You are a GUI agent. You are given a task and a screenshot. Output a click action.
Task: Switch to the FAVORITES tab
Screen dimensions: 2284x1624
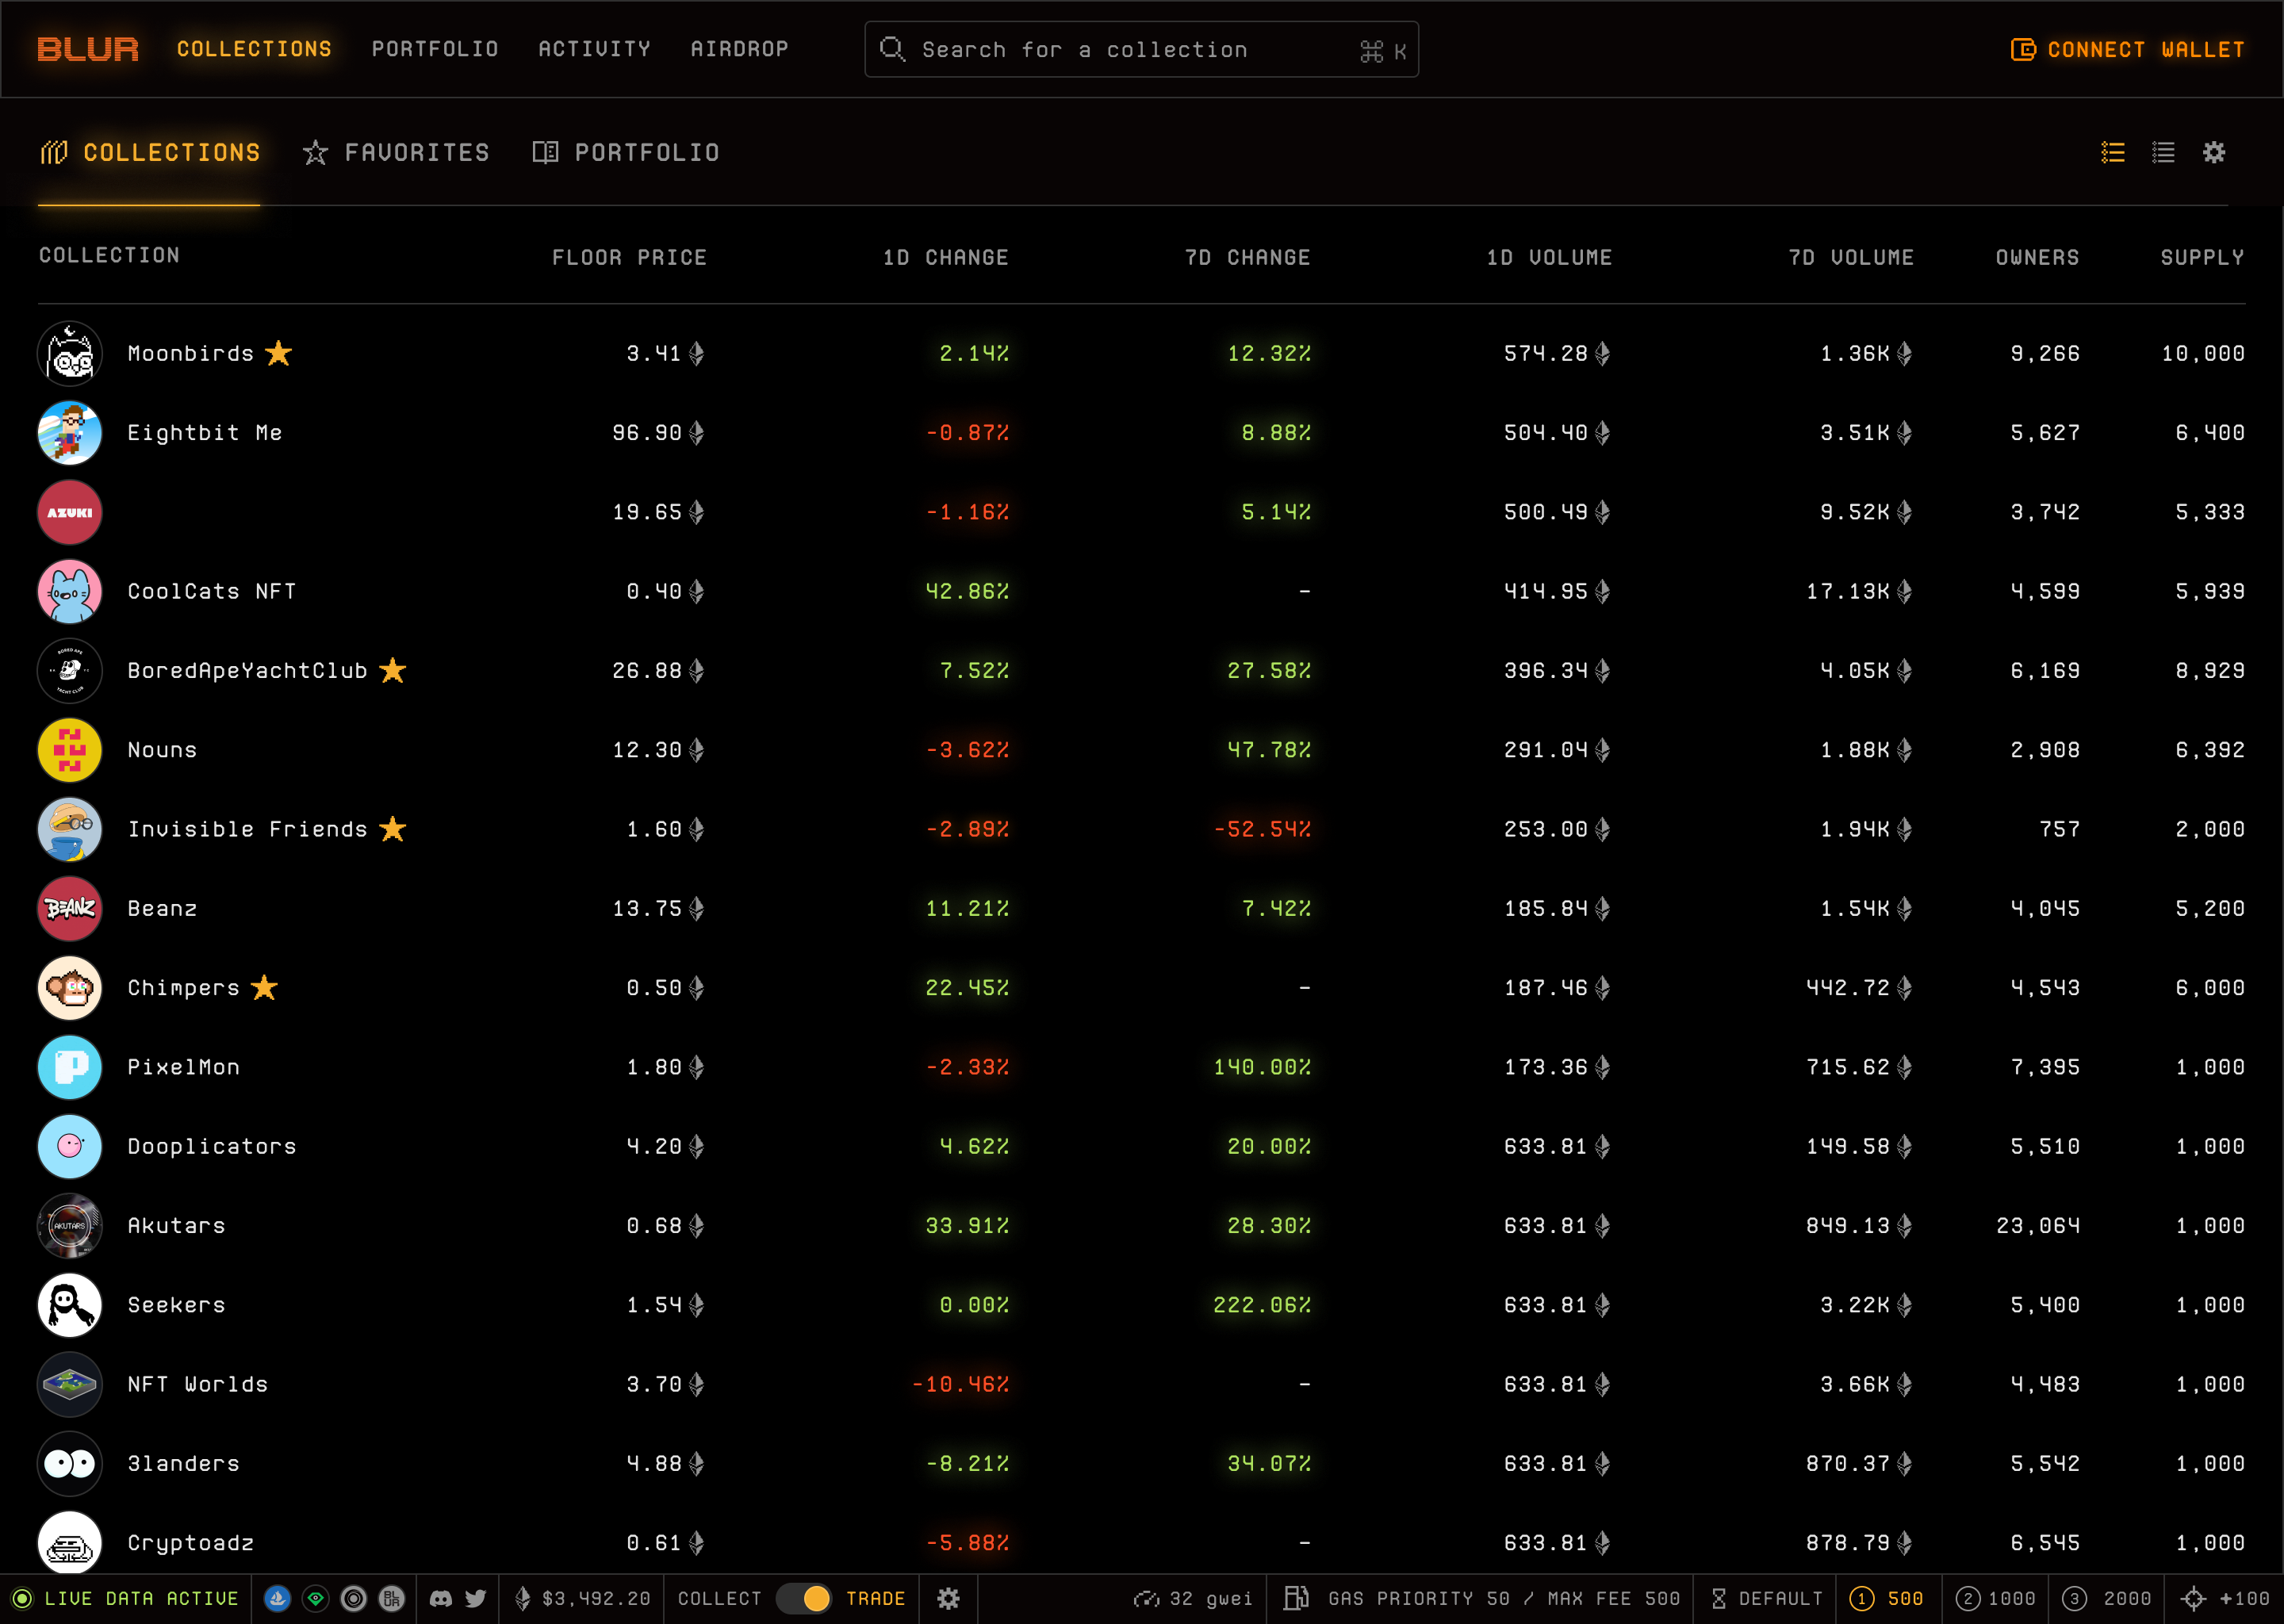pos(396,152)
